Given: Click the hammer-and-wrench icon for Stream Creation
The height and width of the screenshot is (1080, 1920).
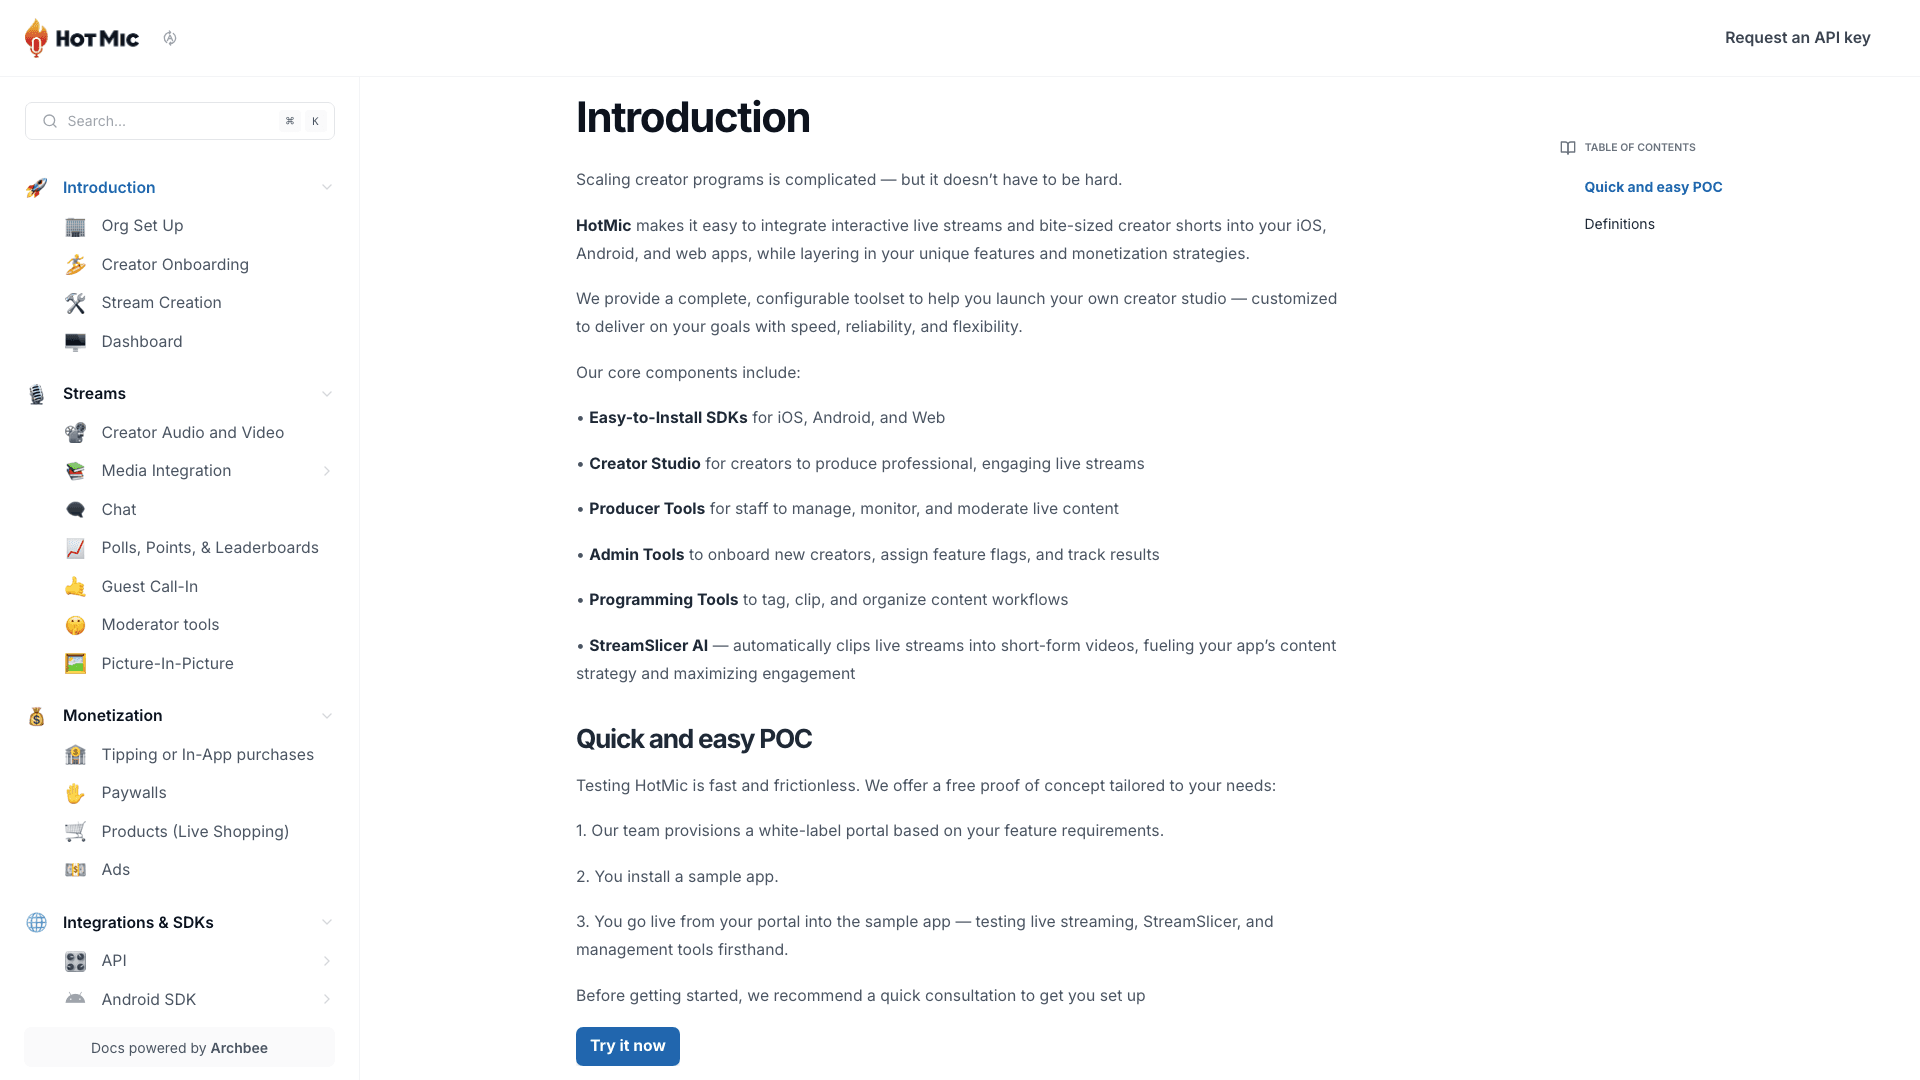Looking at the screenshot, I should click(x=75, y=303).
